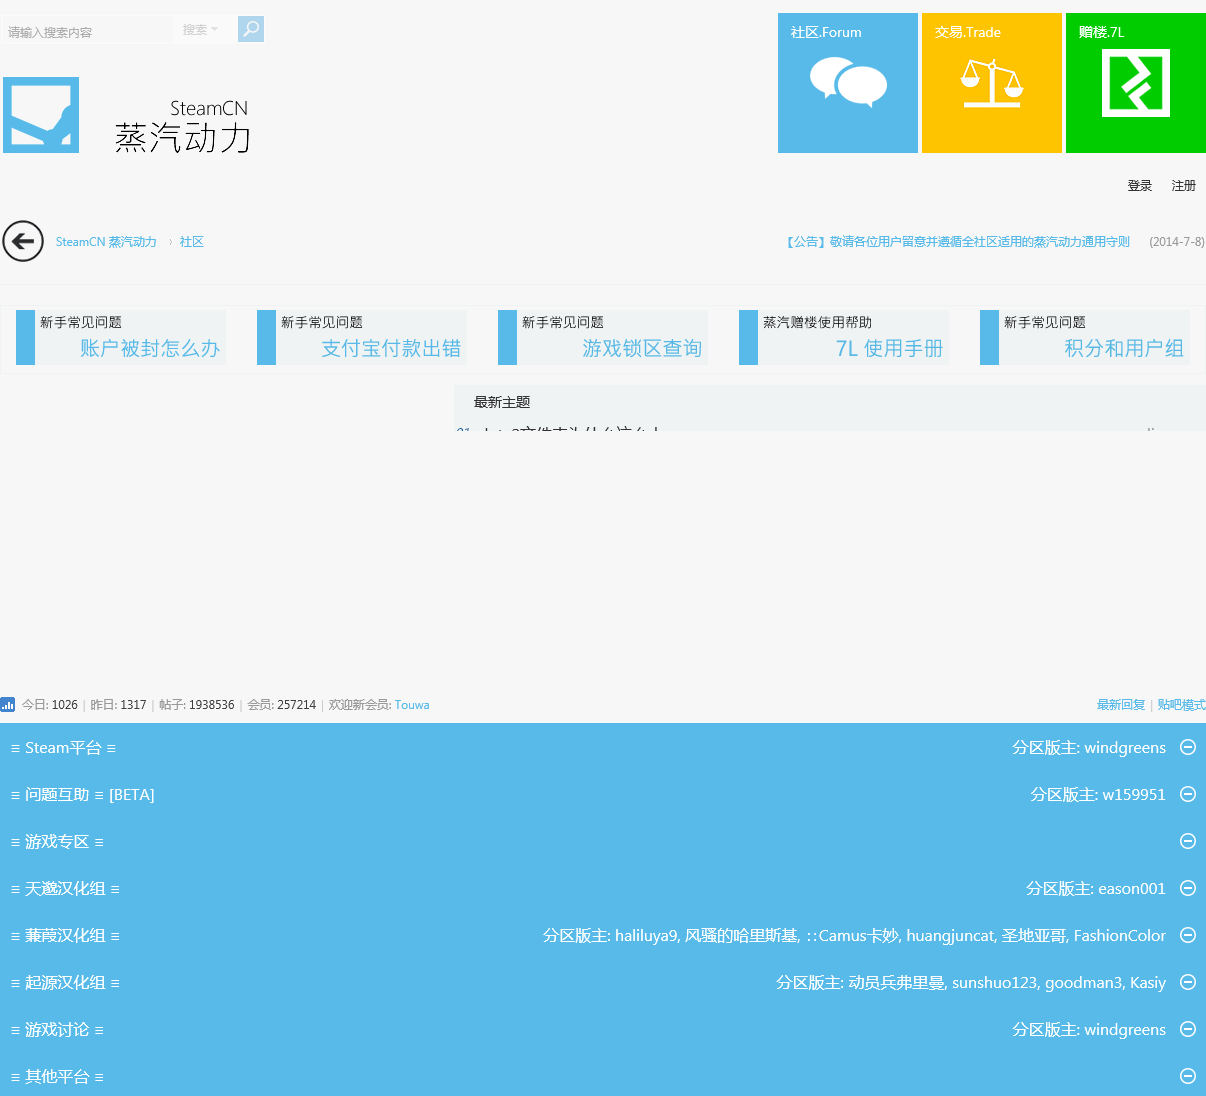
Task: Click the magnifier search button
Action: (251, 29)
